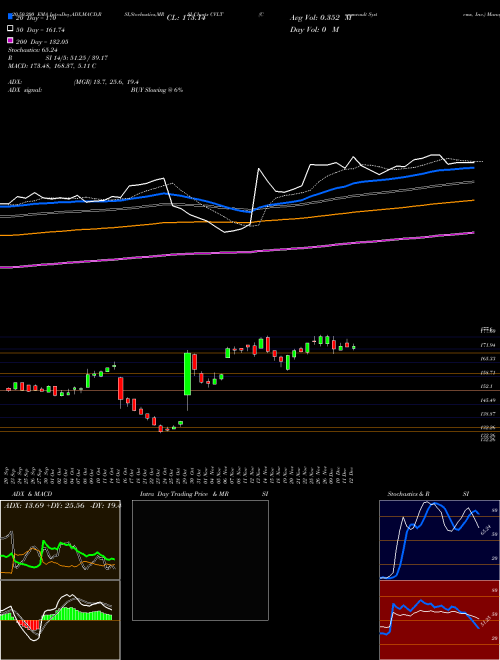Image resolution: width=500 pixels, height=660 pixels.
Task: Click the 'MACD: 173.48, 168.37, 5.11 C' readout
Action: coord(52,66)
